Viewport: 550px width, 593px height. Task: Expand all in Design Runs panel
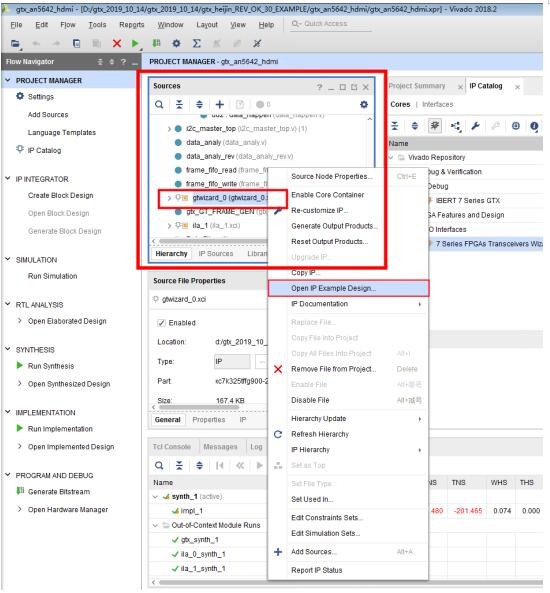pyautogui.click(x=199, y=466)
